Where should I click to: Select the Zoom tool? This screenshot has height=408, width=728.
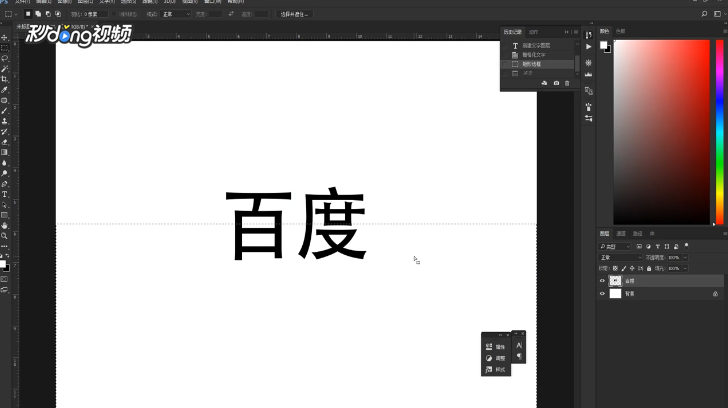point(5,236)
